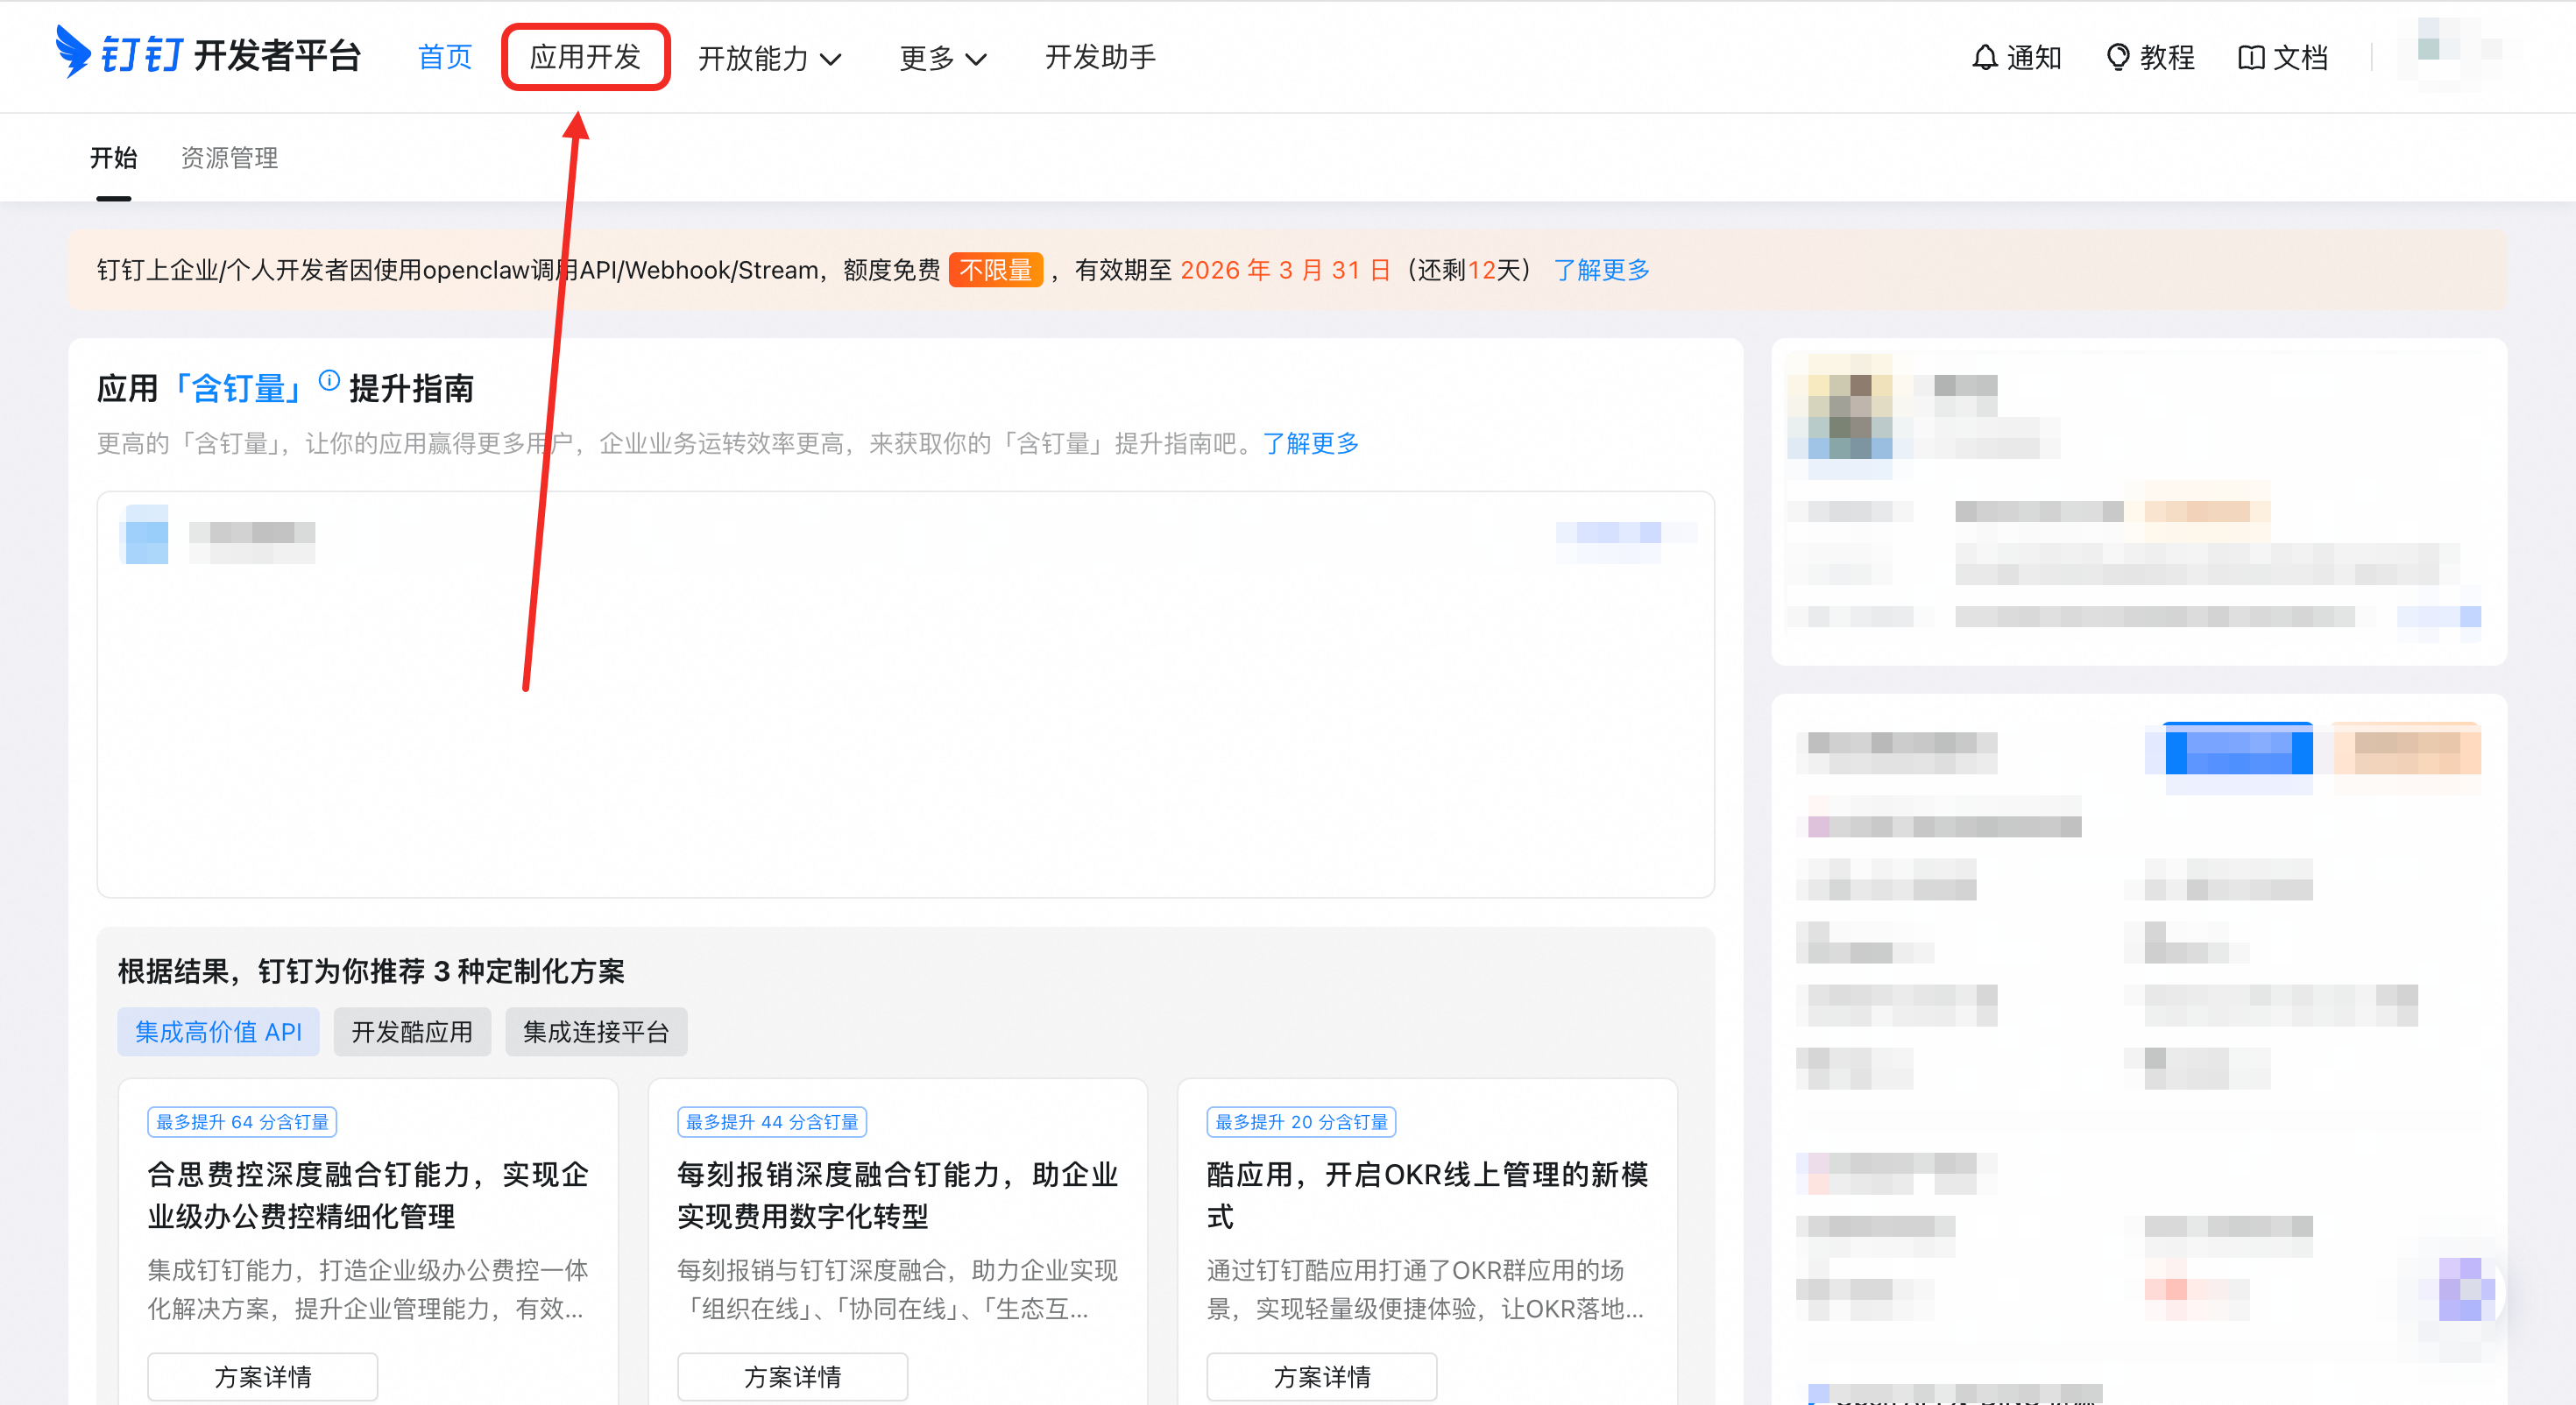The image size is (2576, 1405).
Task: Open 方案详情 for 合思费控 card
Action: 263,1377
